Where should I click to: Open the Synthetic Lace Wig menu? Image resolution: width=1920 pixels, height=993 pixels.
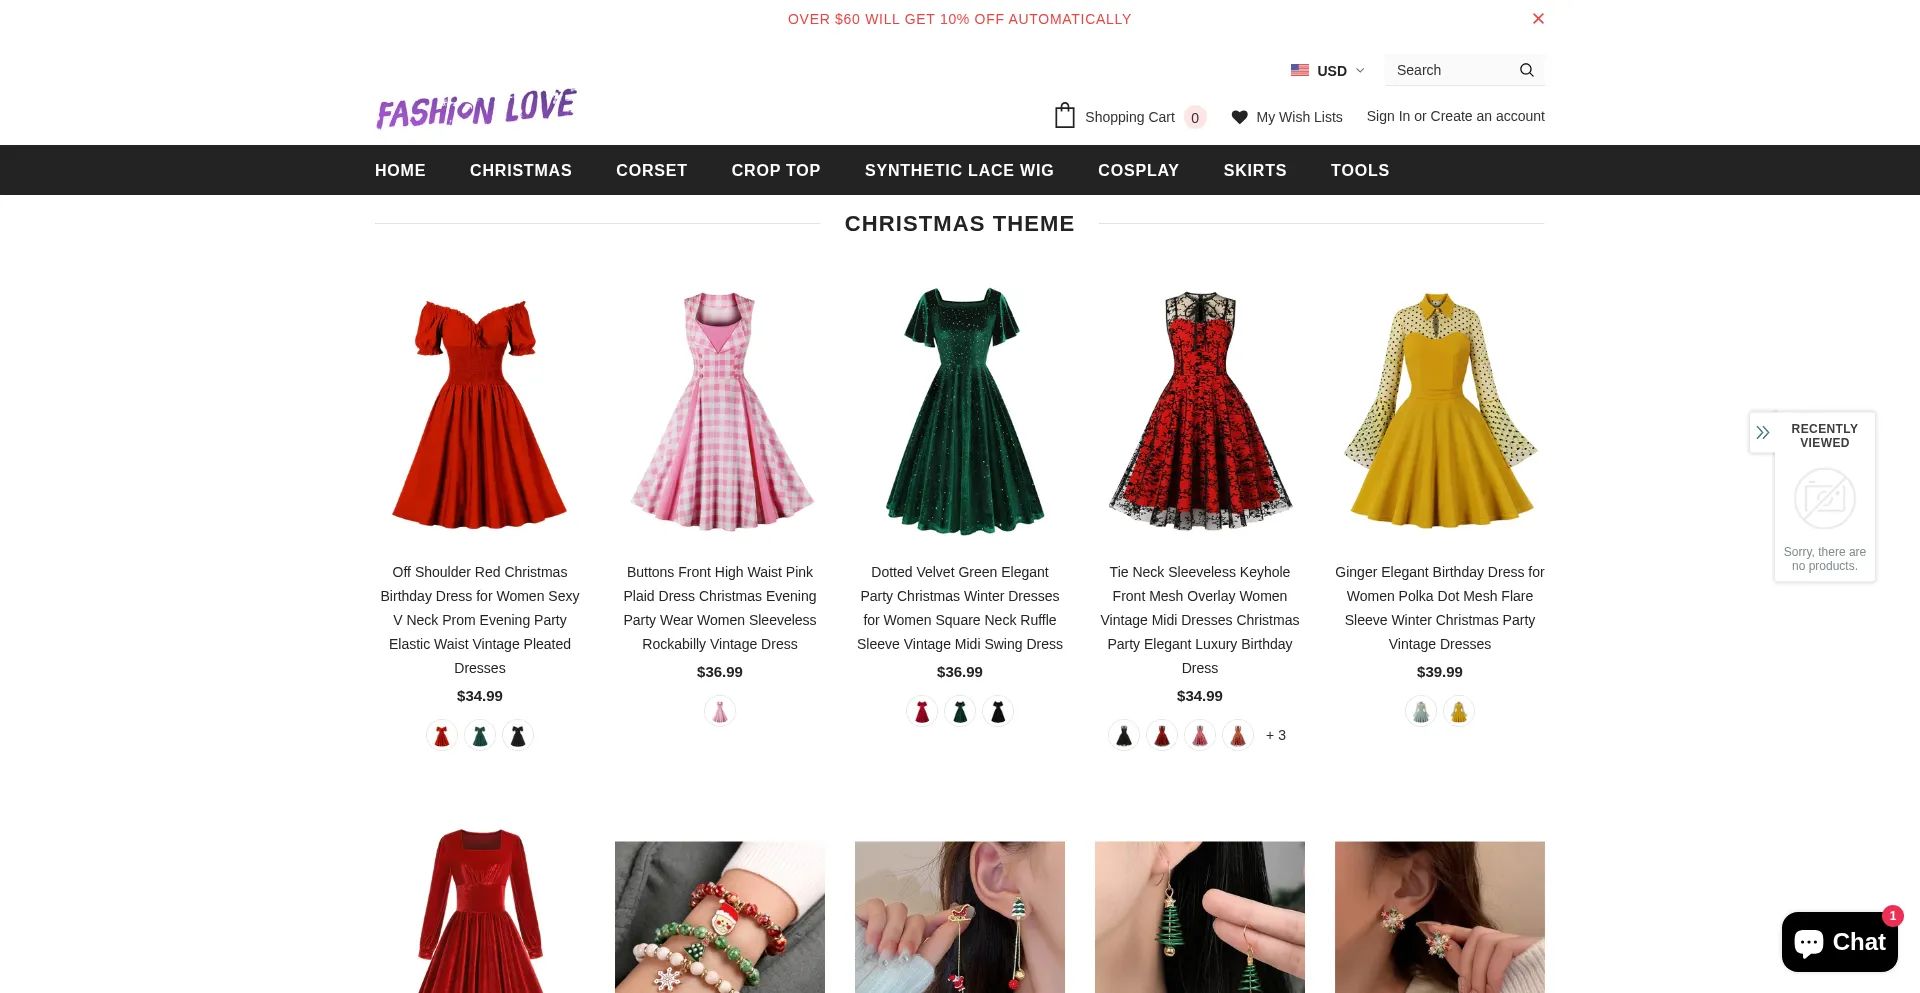[958, 170]
